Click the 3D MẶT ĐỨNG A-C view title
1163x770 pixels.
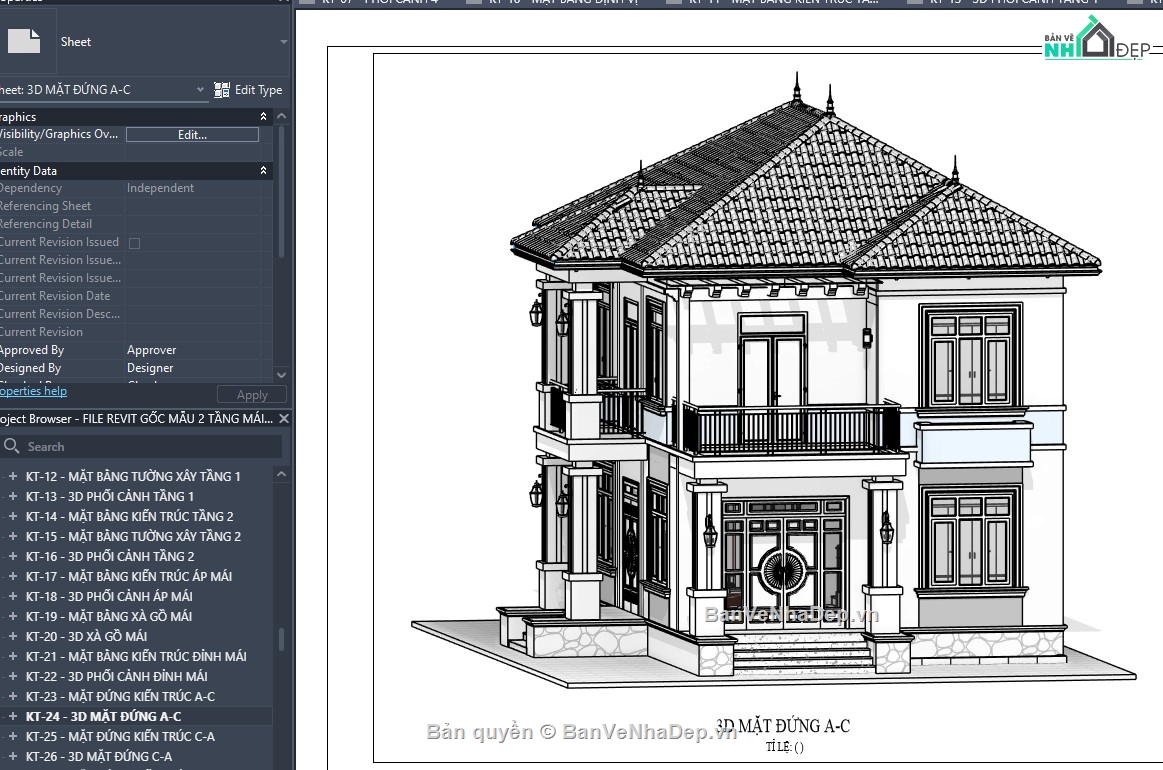(x=783, y=725)
